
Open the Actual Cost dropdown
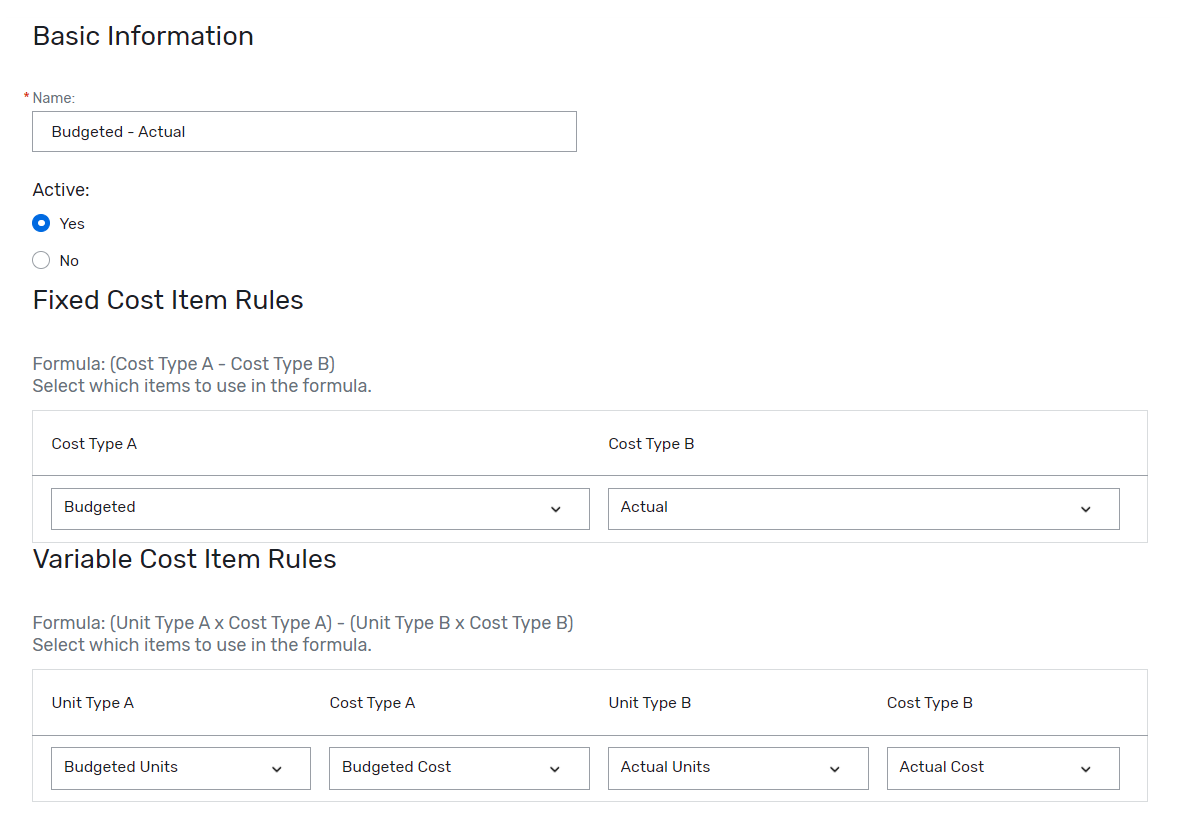coord(1002,767)
